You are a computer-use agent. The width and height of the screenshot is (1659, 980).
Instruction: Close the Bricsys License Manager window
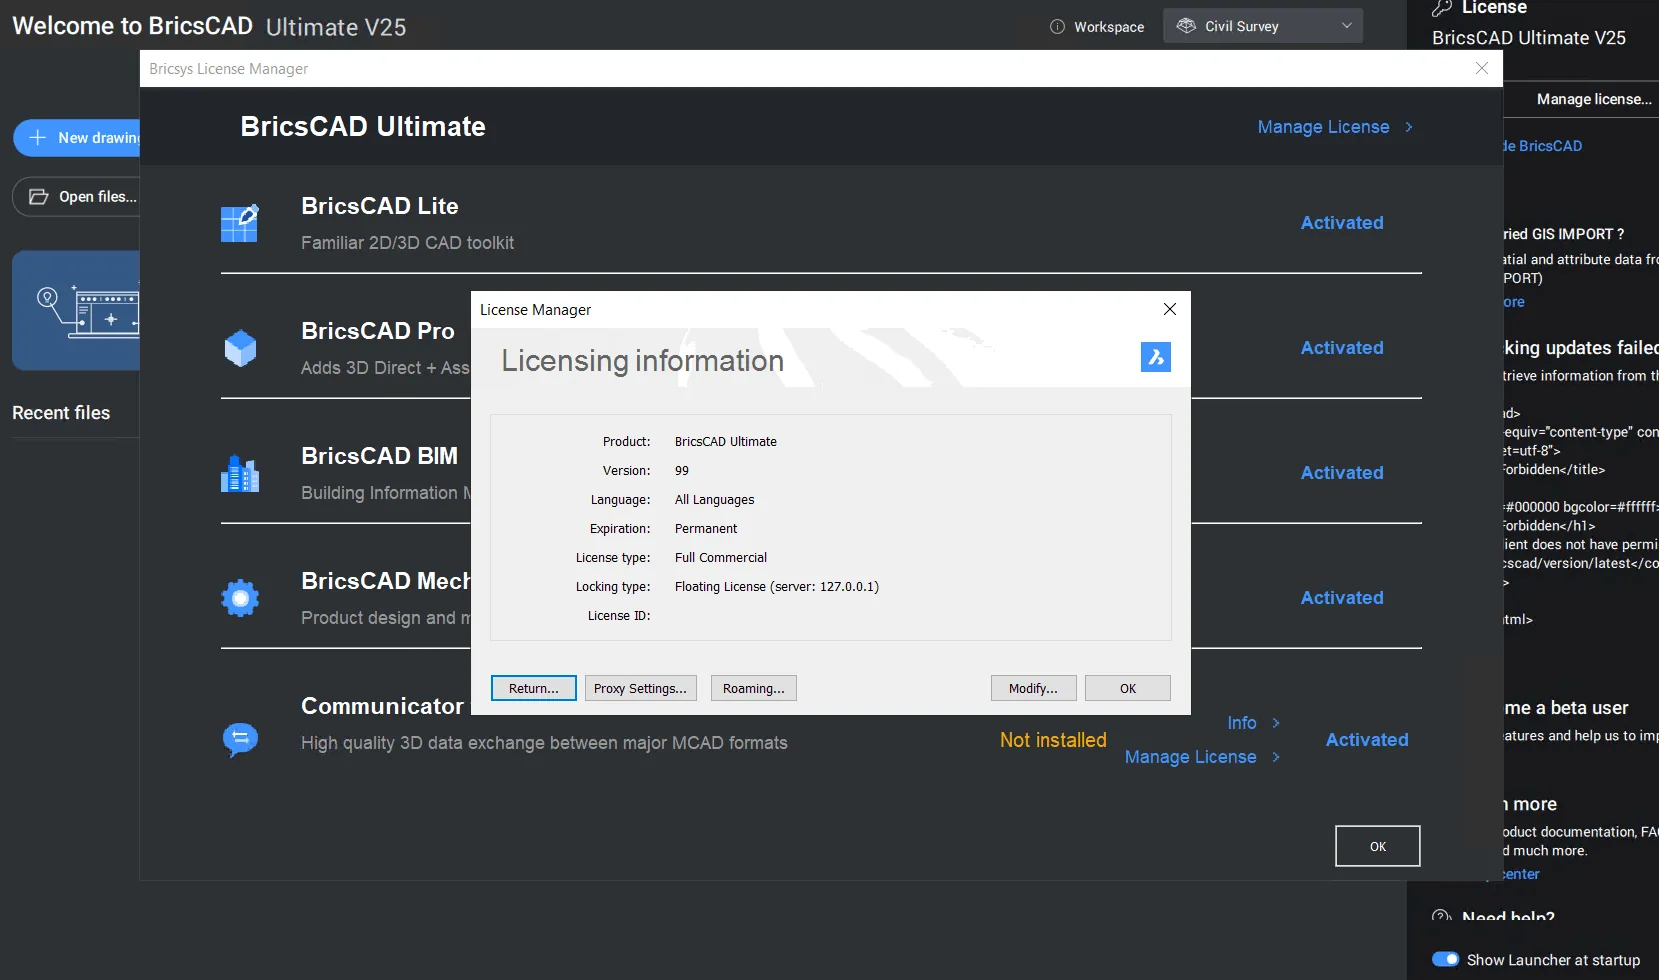point(1482,68)
